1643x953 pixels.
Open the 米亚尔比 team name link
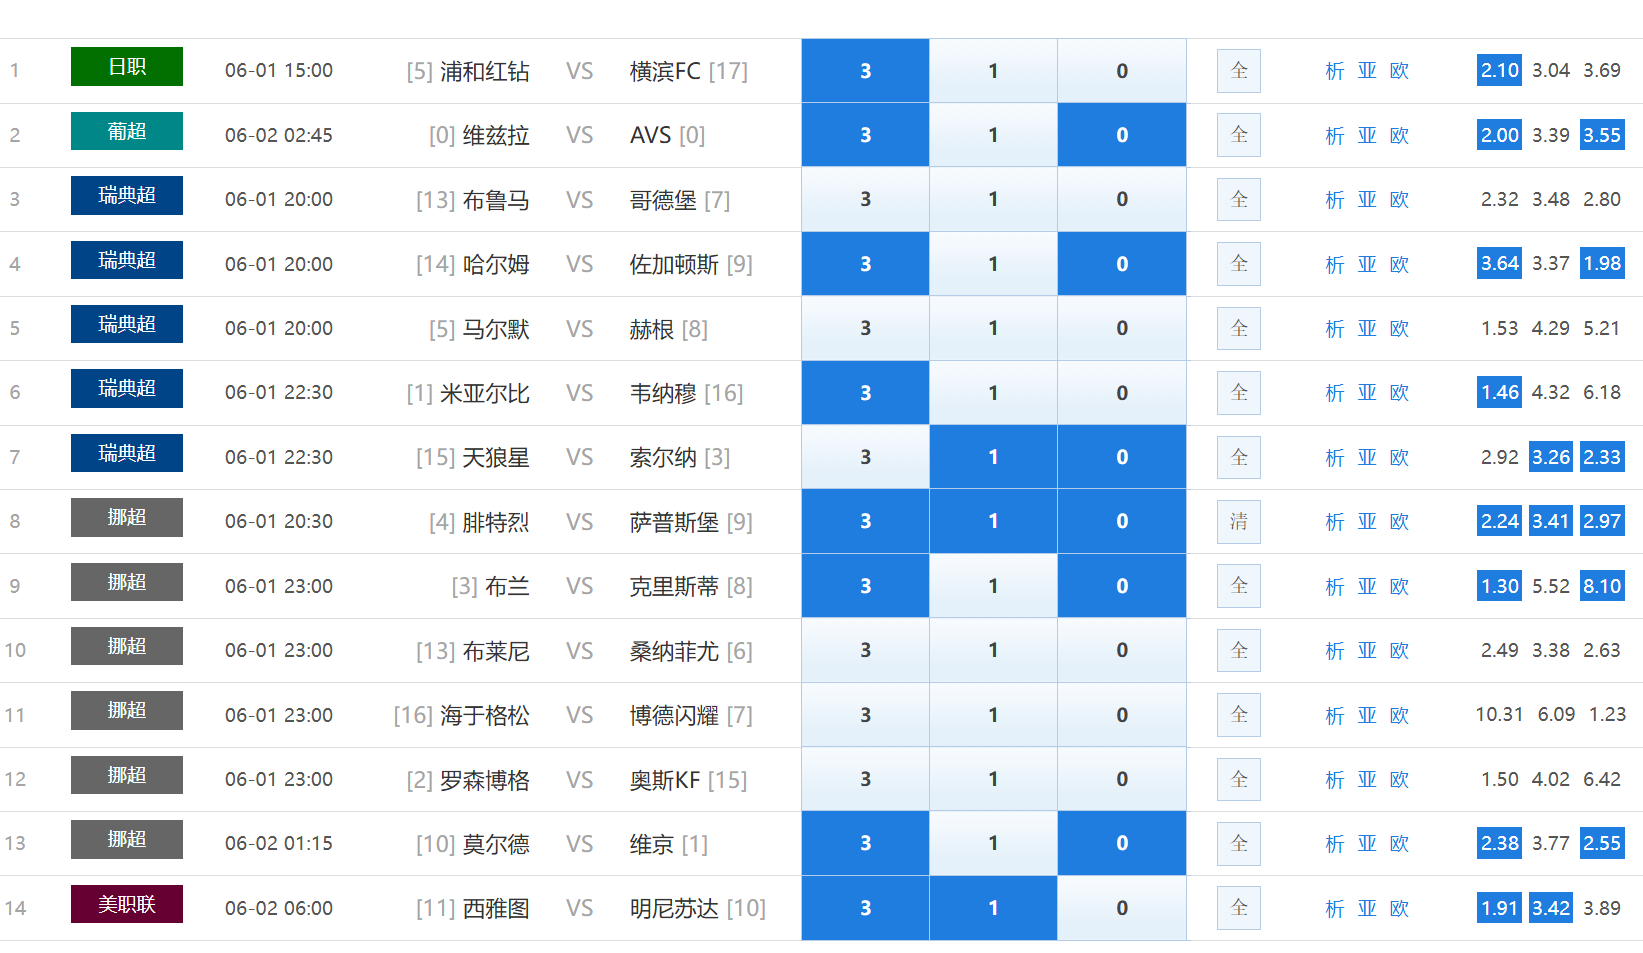tap(484, 393)
